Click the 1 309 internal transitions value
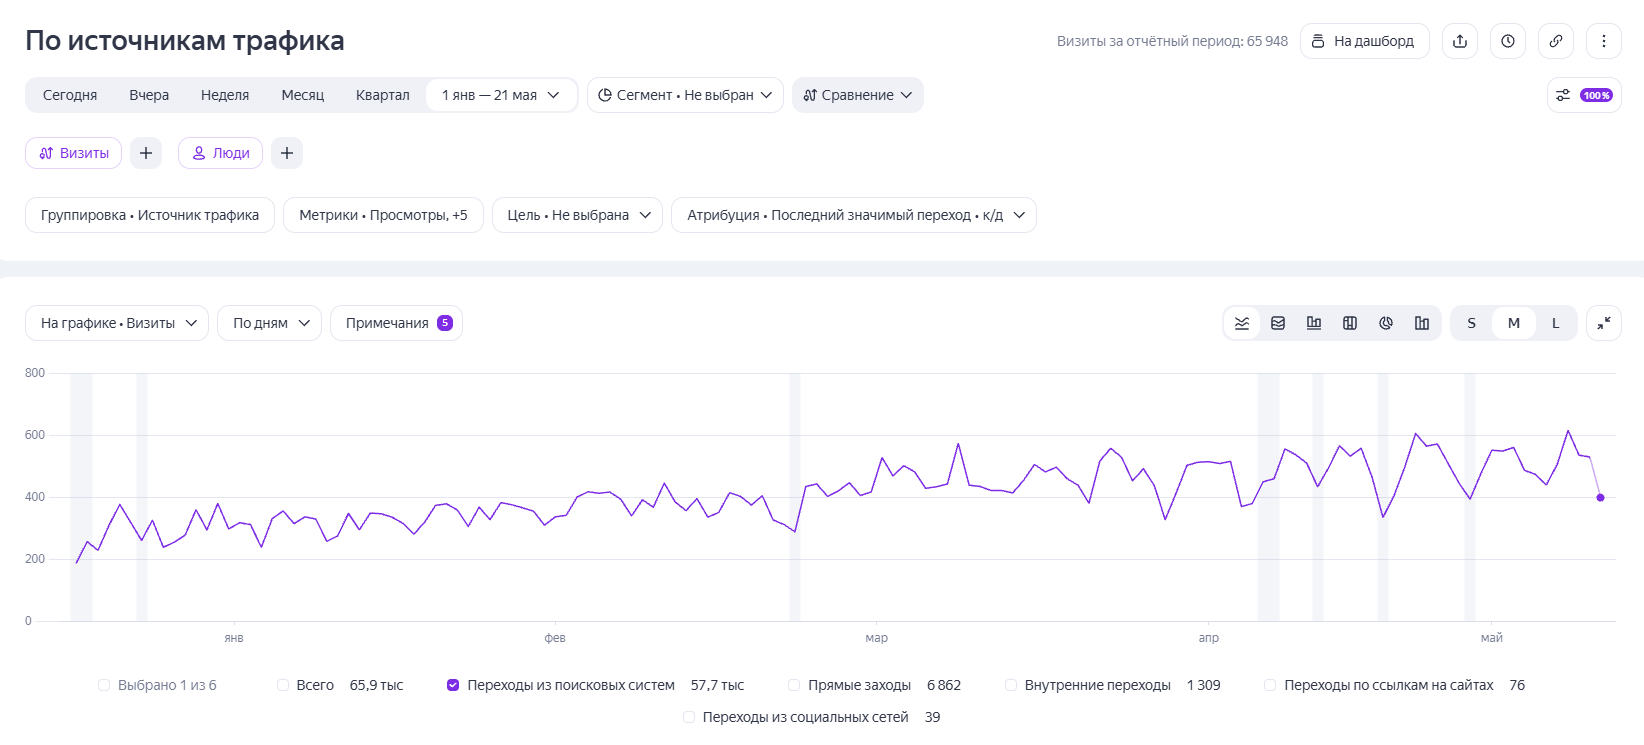This screenshot has height=745, width=1644. (x=1204, y=685)
